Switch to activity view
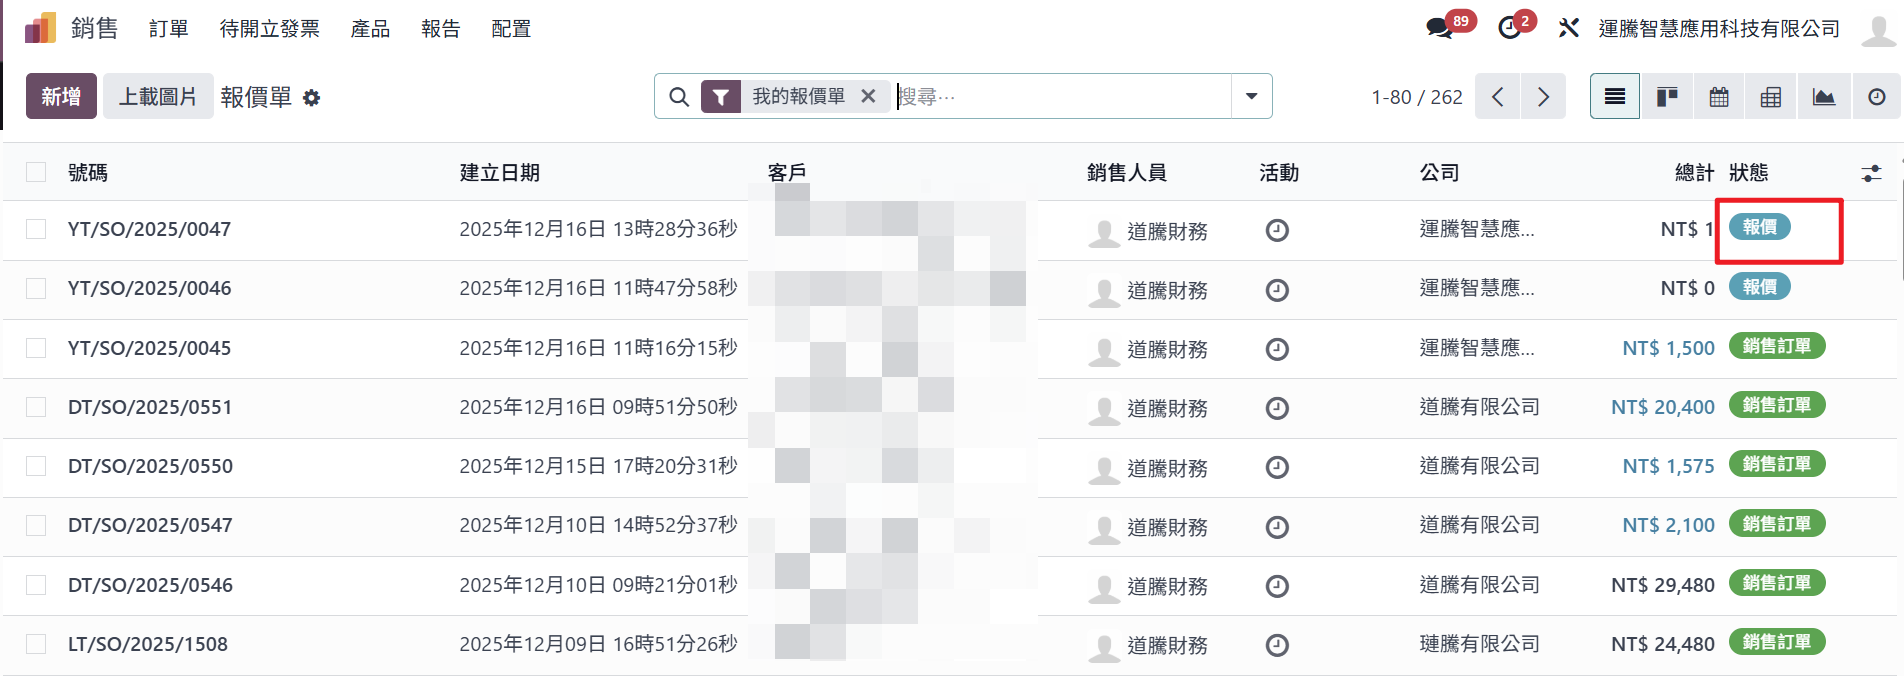Screen dimensions: 1904x676 [x=1876, y=97]
